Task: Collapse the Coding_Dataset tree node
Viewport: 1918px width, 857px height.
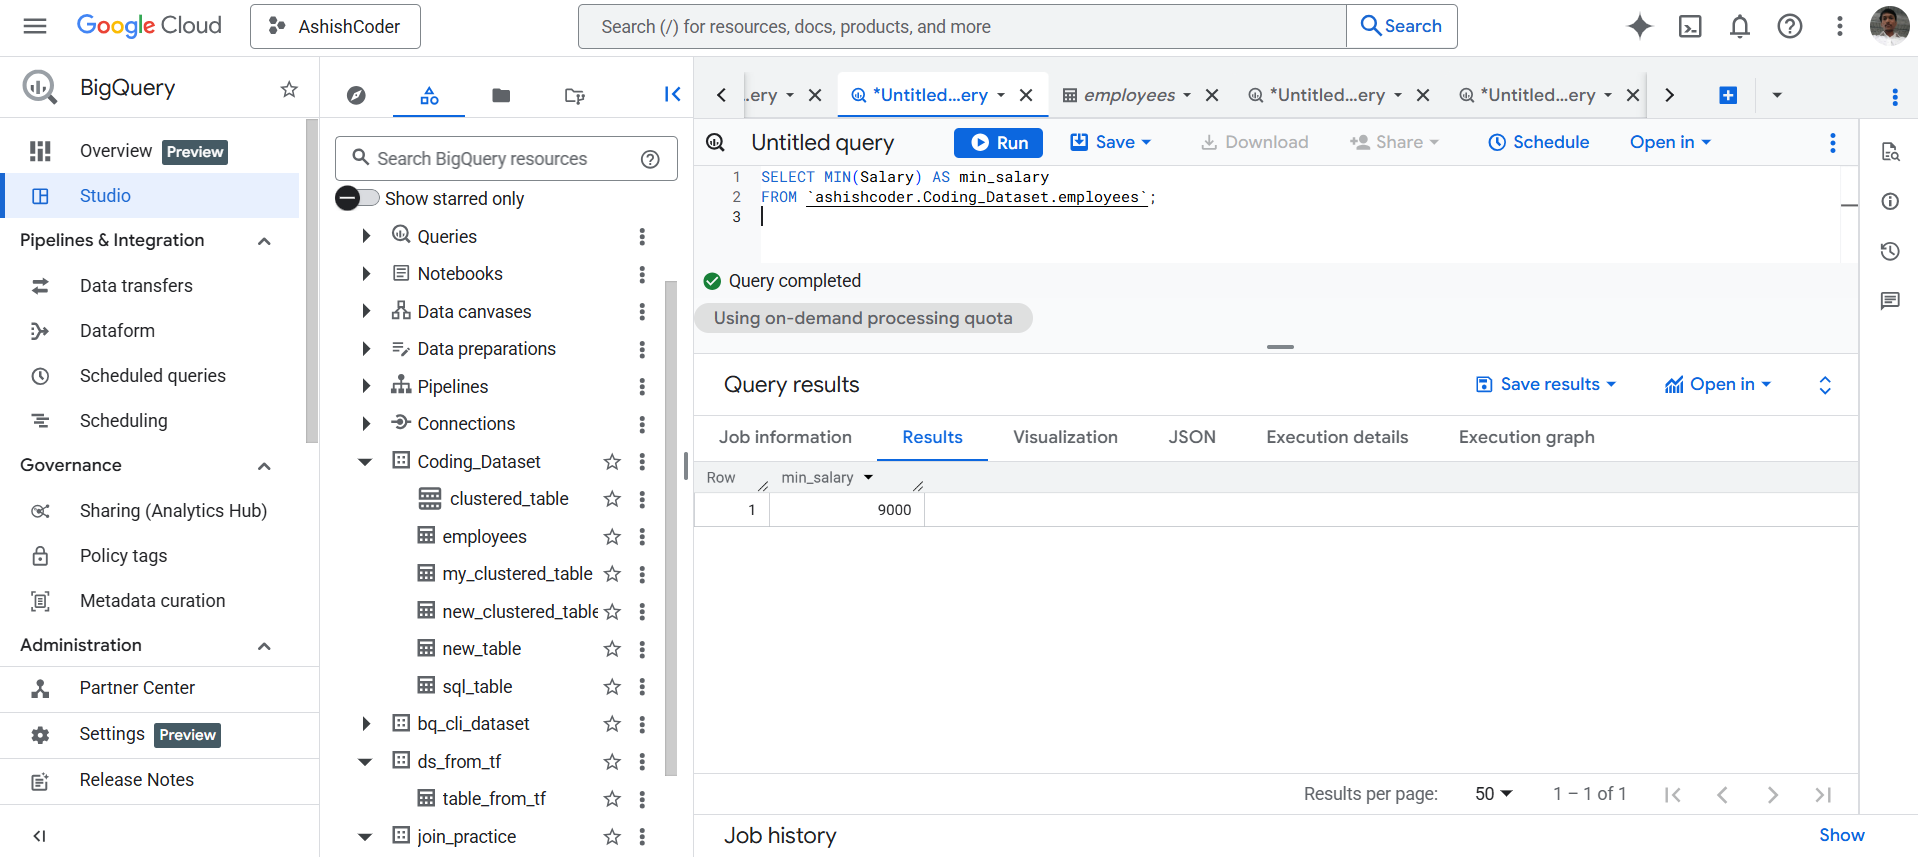Action: click(365, 461)
